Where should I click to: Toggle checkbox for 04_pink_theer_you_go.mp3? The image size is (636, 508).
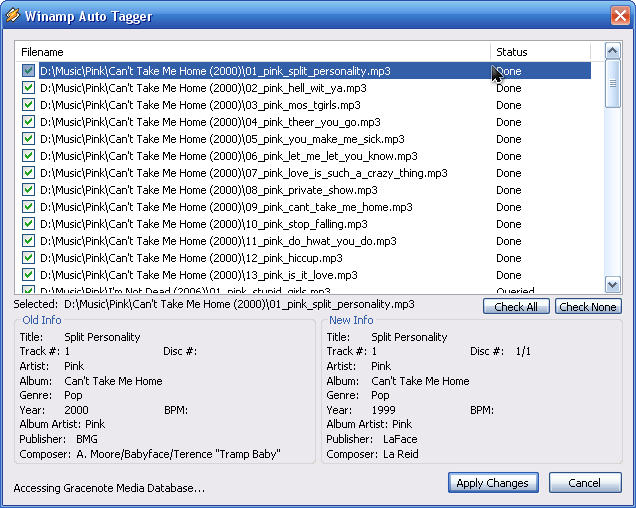28,122
